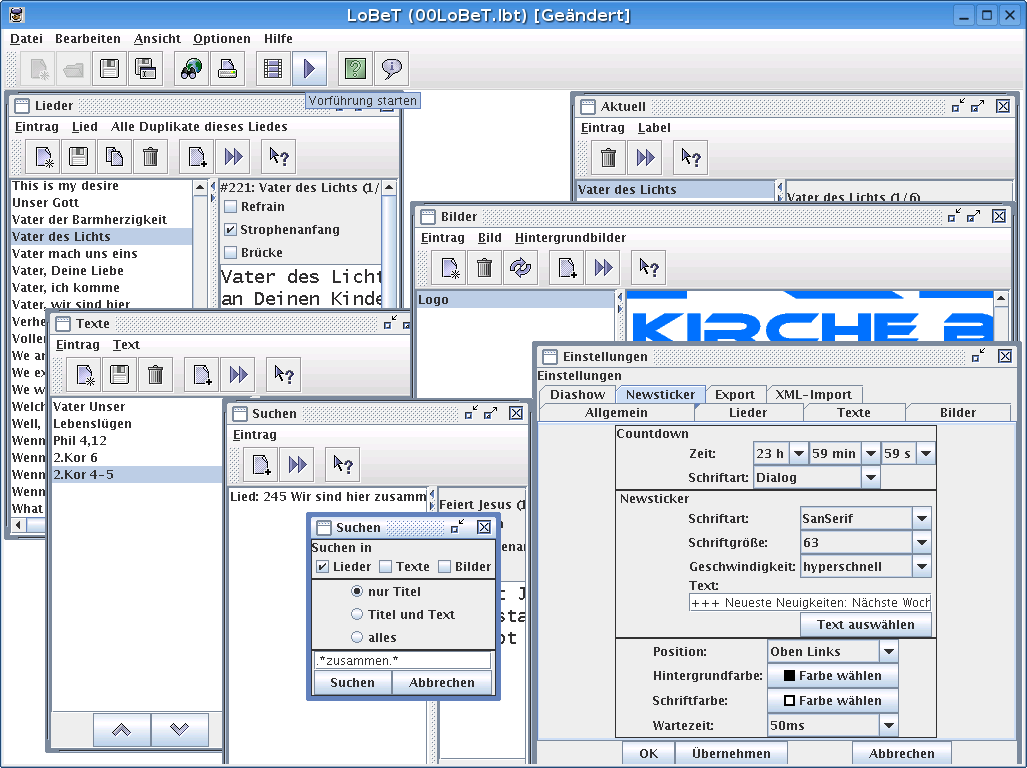
Task: Check the Texte checkbox in Suchen dialog
Action: pyautogui.click(x=386, y=567)
